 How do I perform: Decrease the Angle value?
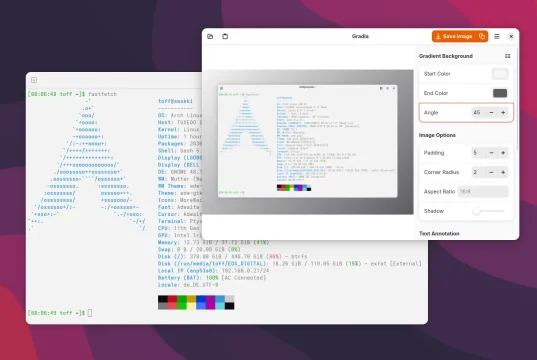[x=491, y=112]
